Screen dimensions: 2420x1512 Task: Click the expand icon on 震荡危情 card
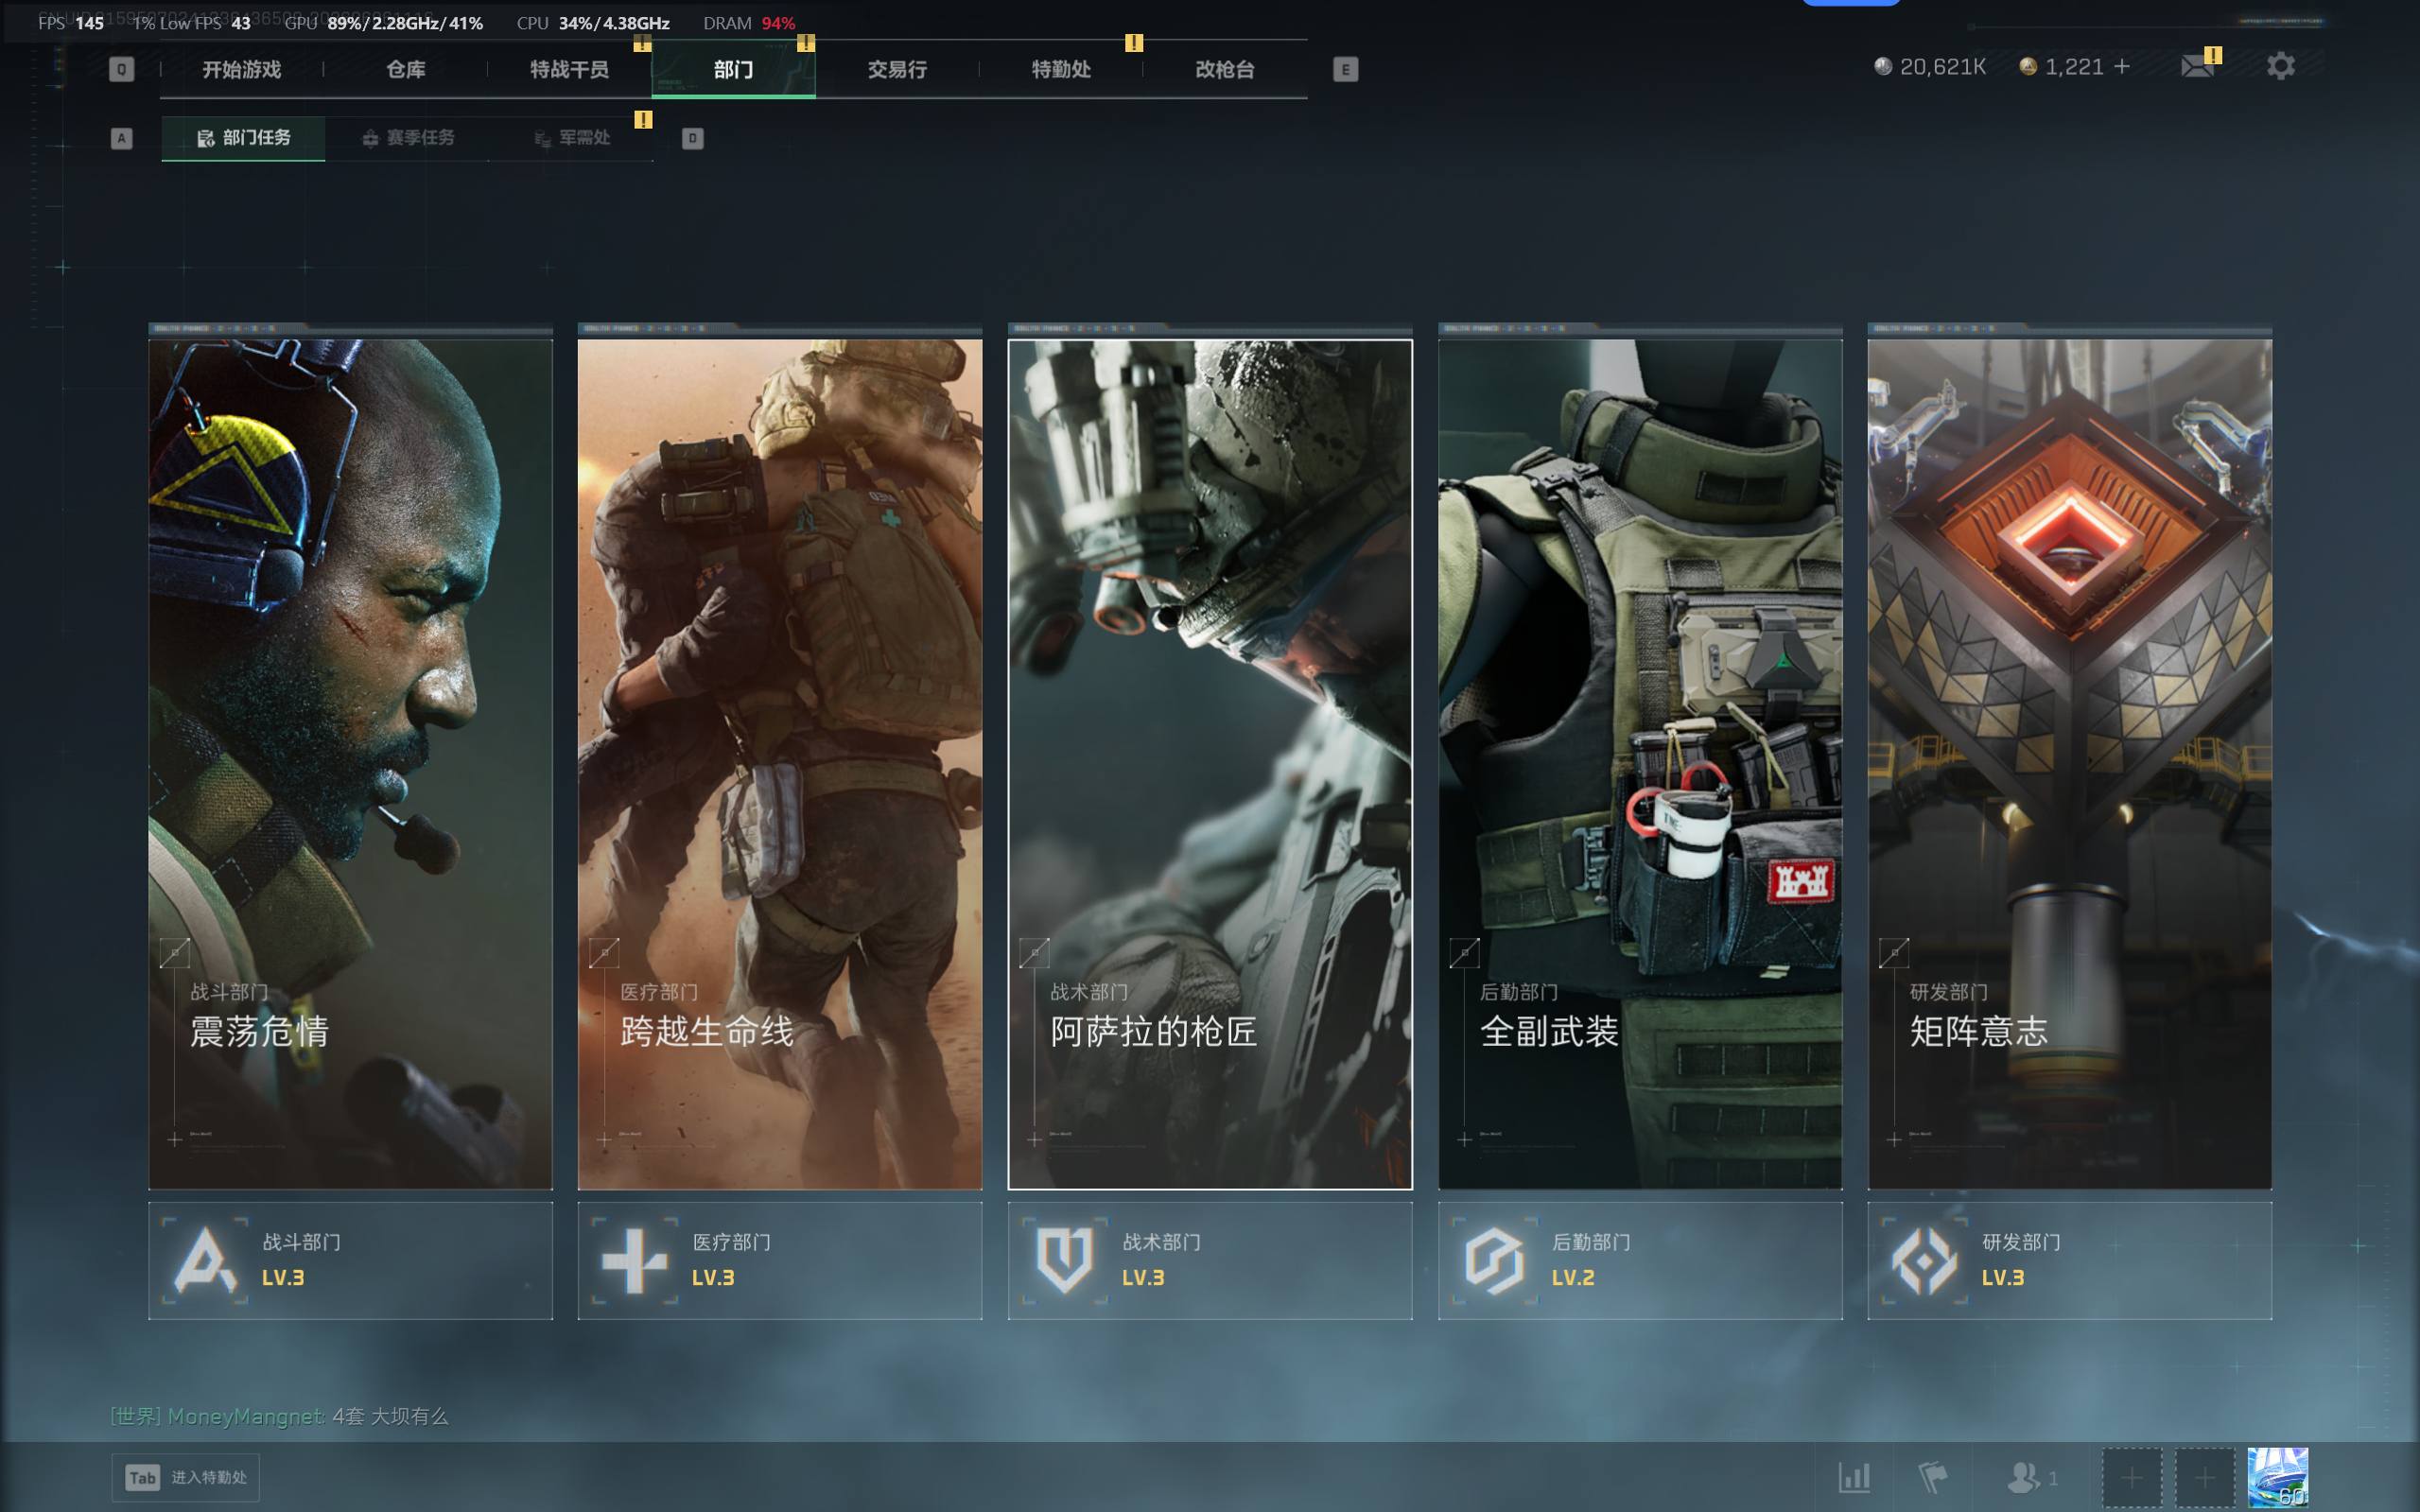click(x=174, y=953)
